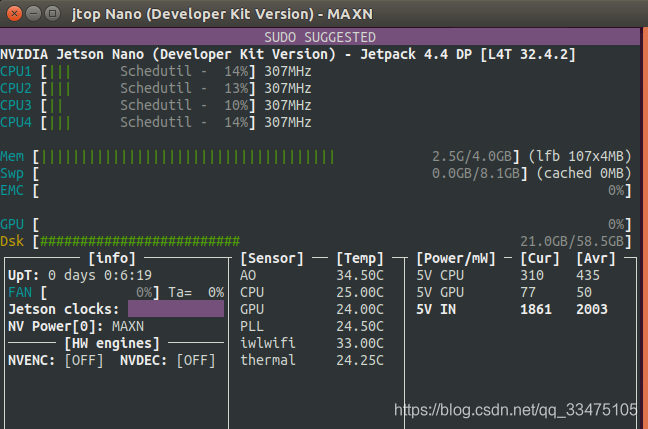Click the EMC label
Viewport: 648px width, 429px height.
tap(12, 191)
